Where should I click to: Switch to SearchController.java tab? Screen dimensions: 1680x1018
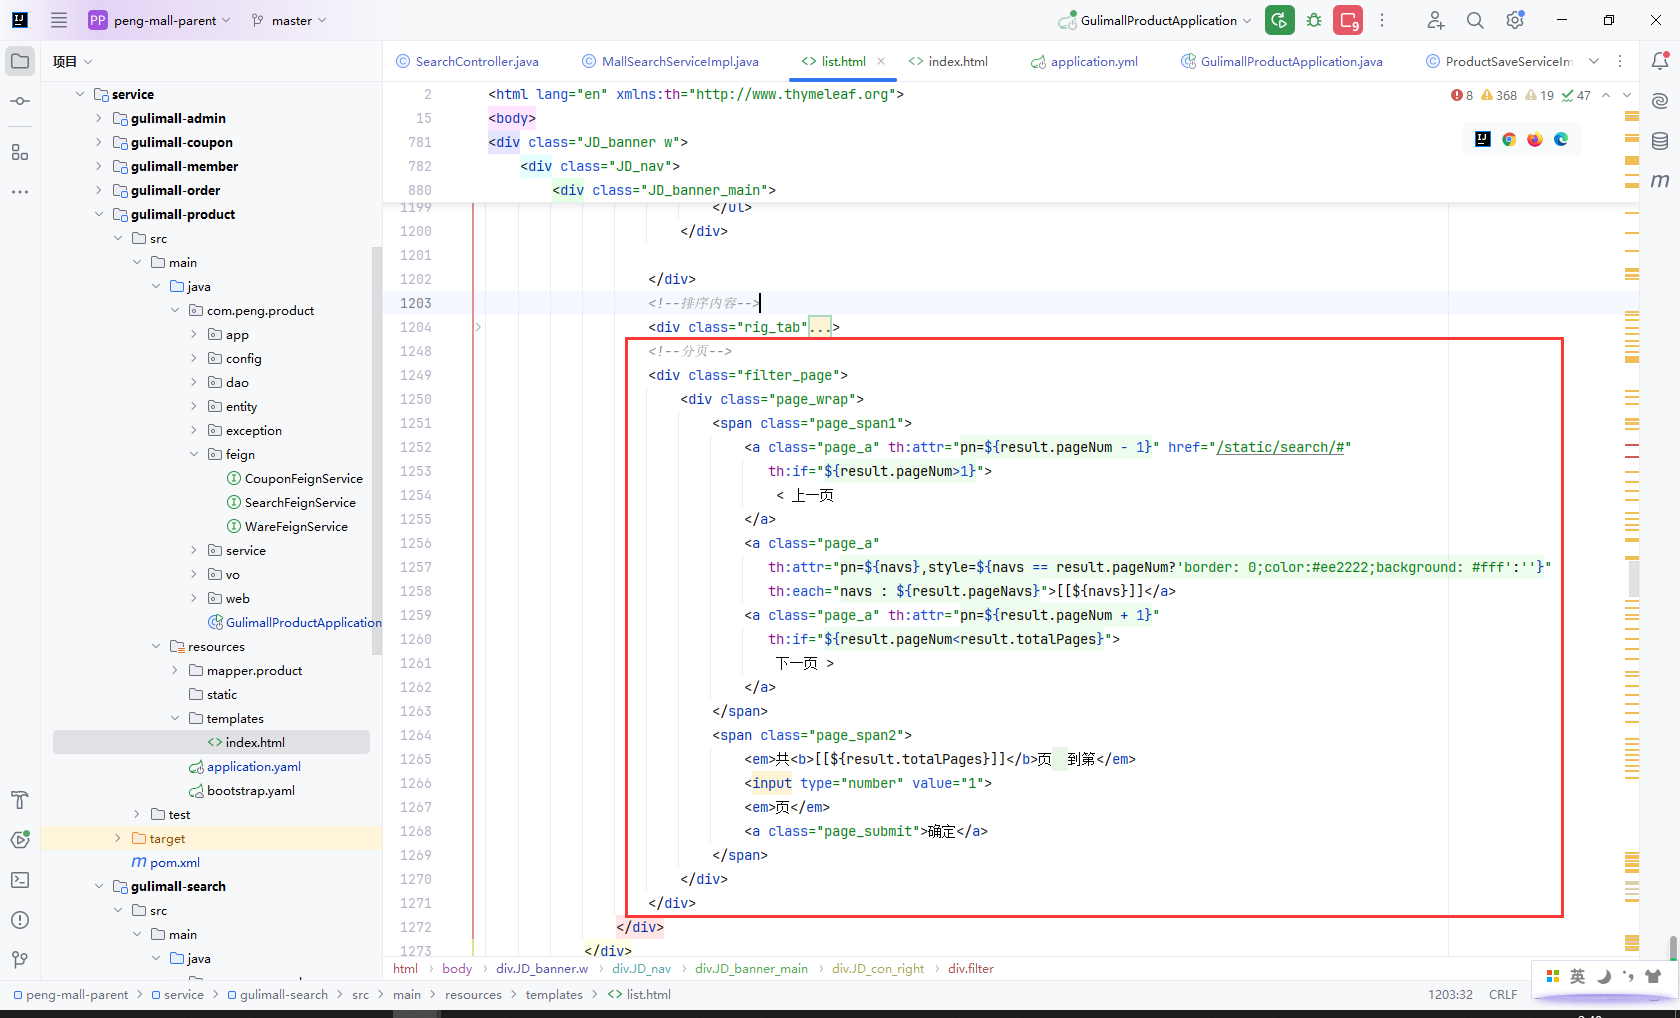pyautogui.click(x=467, y=61)
